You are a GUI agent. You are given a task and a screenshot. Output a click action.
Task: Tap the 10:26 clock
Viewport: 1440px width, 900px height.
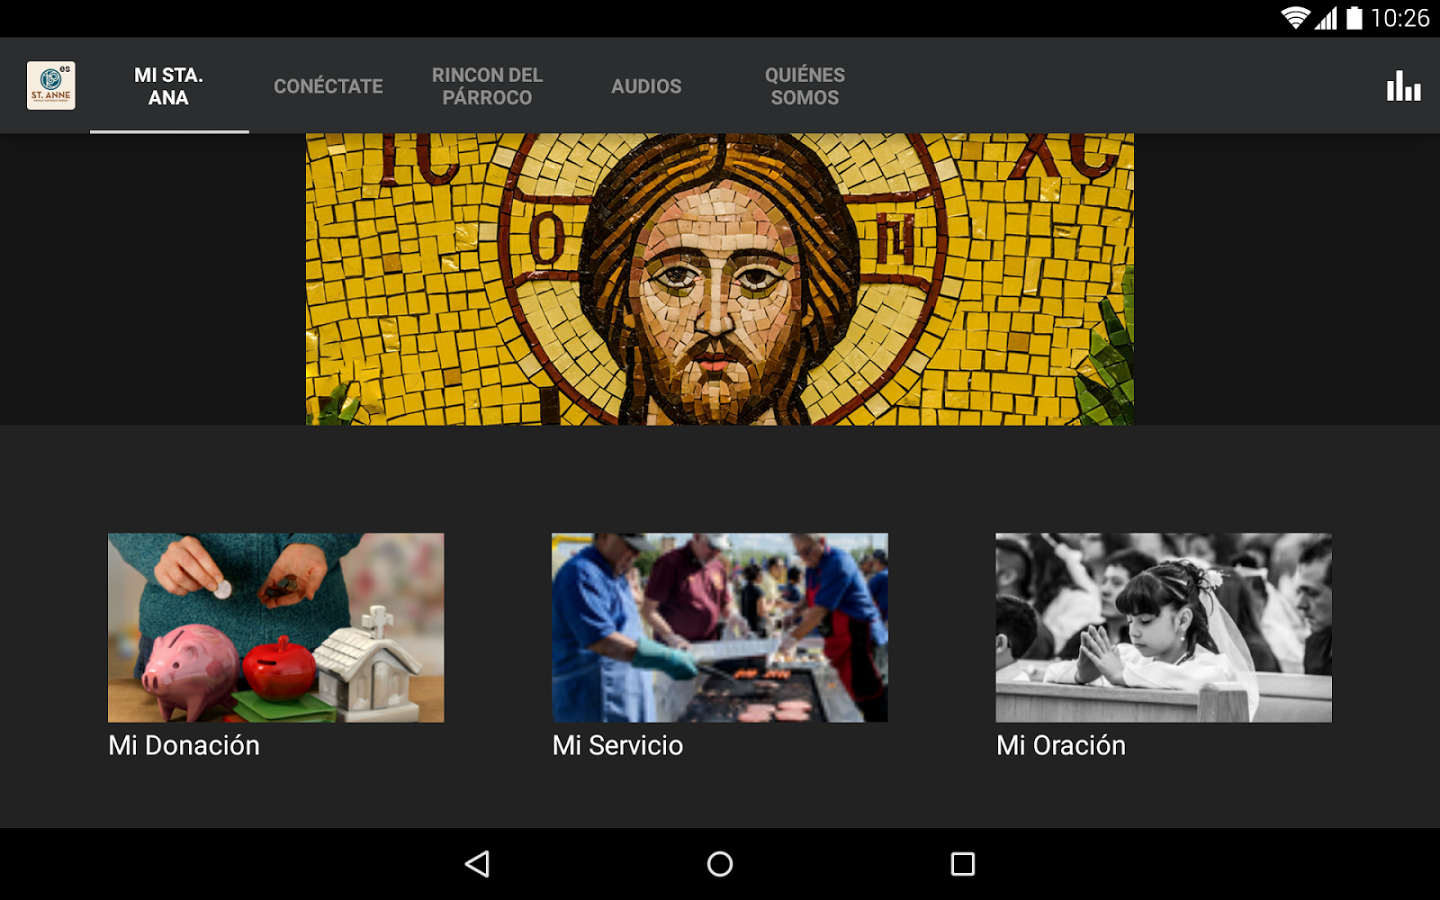click(x=1400, y=18)
